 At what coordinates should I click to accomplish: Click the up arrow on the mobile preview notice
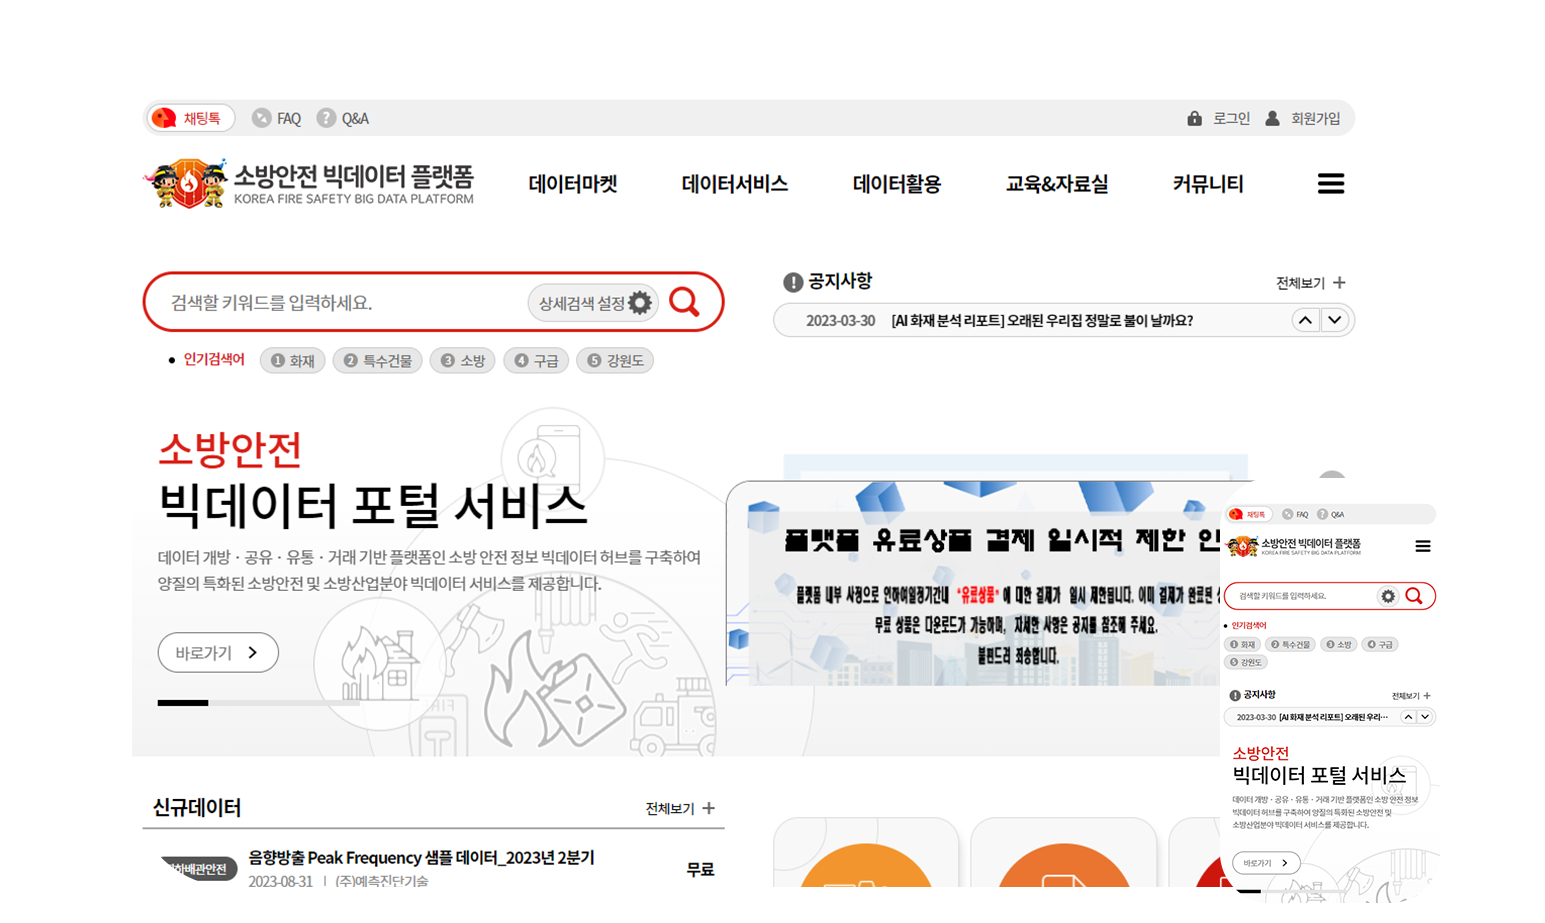pyautogui.click(x=1408, y=717)
